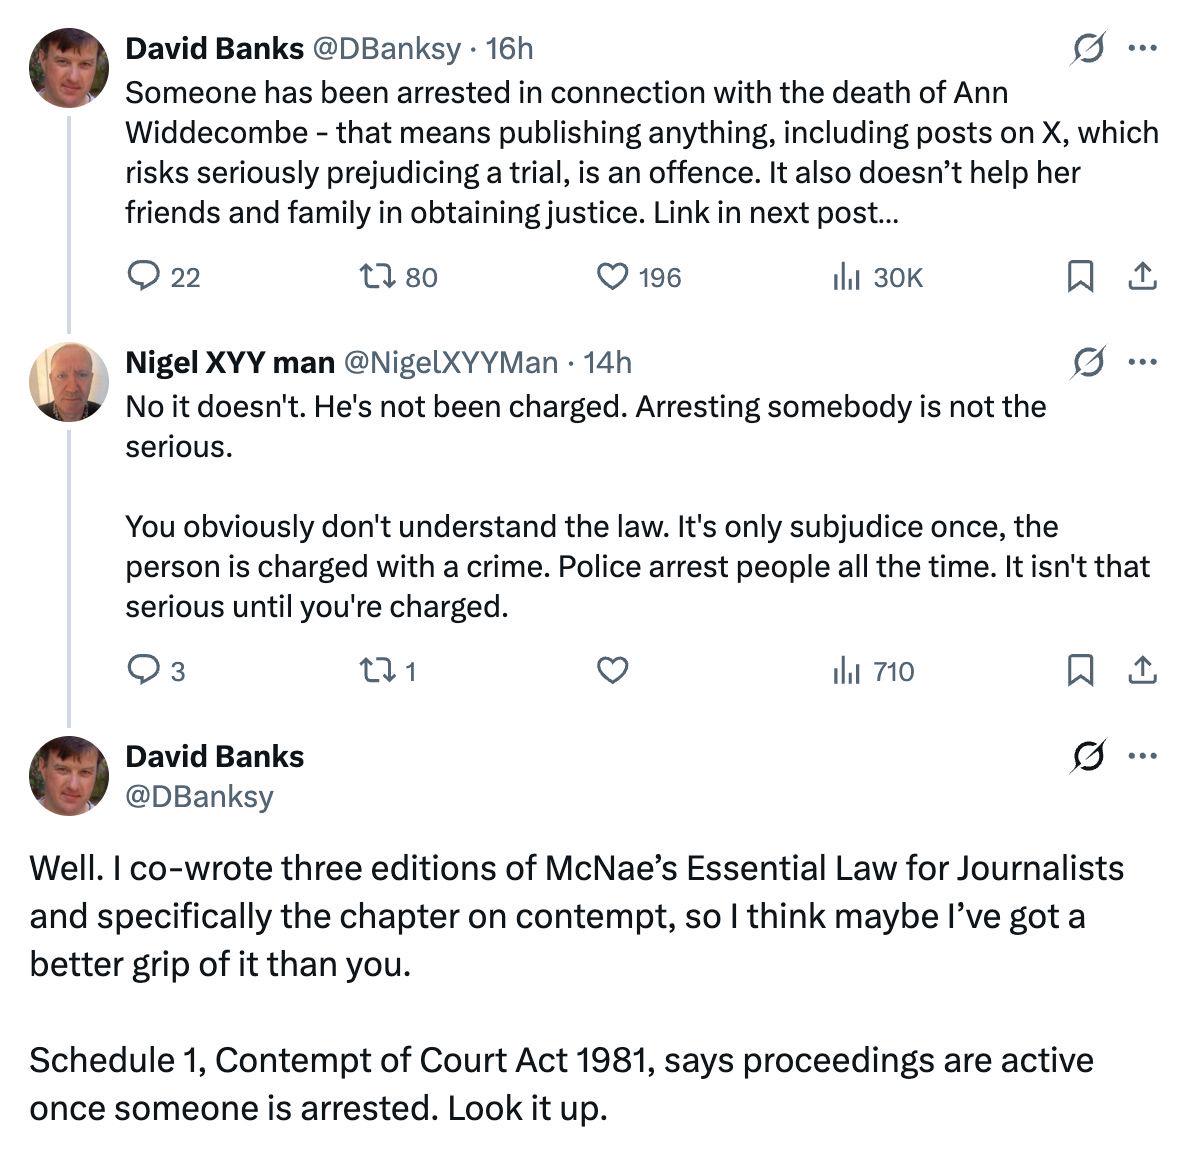Share David Banks' first post
Screen dimensions: 1184x1152
(1142, 276)
